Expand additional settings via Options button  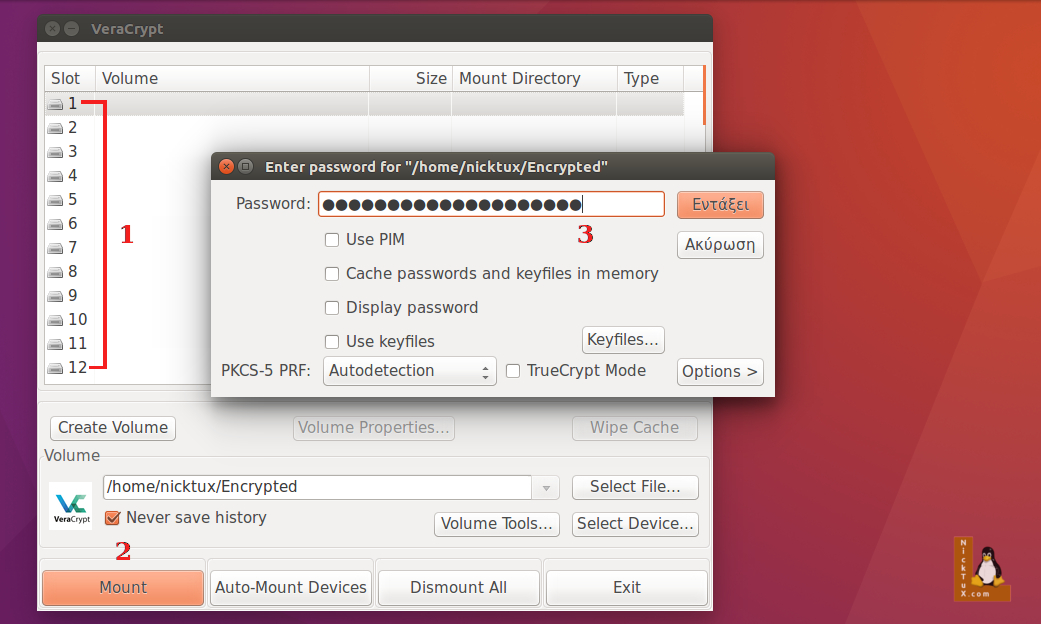tap(719, 371)
